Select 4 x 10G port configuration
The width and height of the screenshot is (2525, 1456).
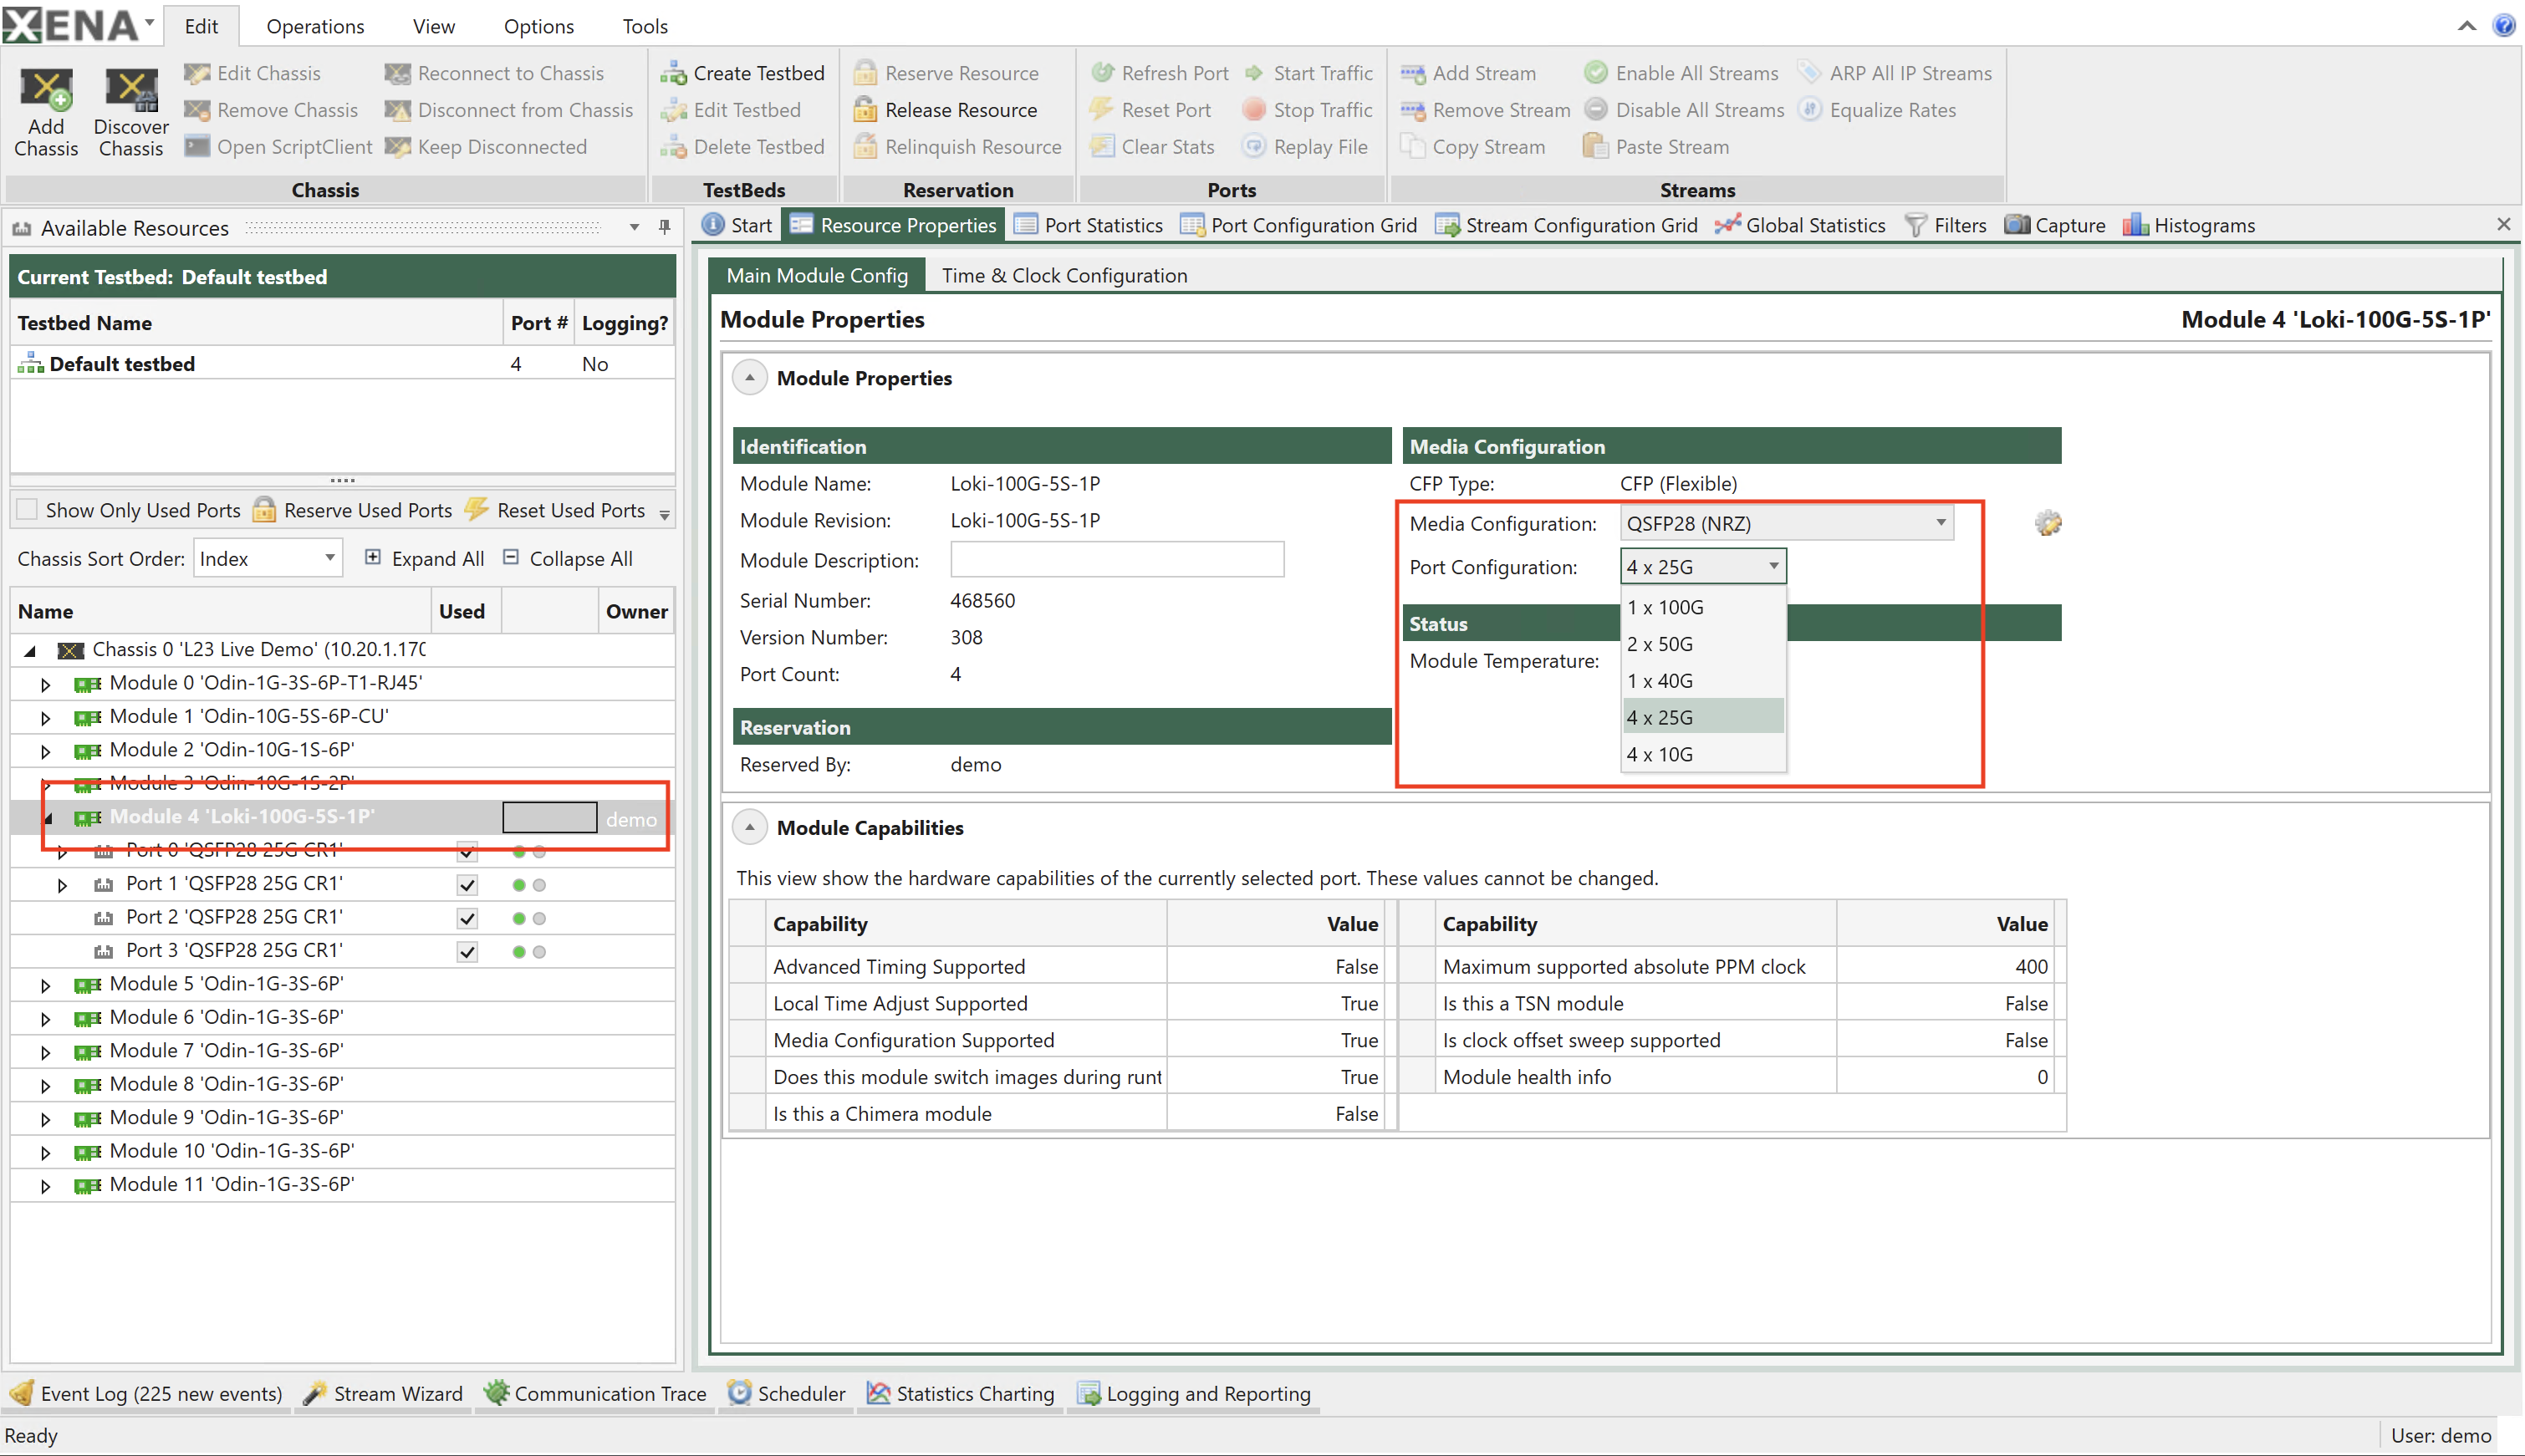[x=1702, y=754]
